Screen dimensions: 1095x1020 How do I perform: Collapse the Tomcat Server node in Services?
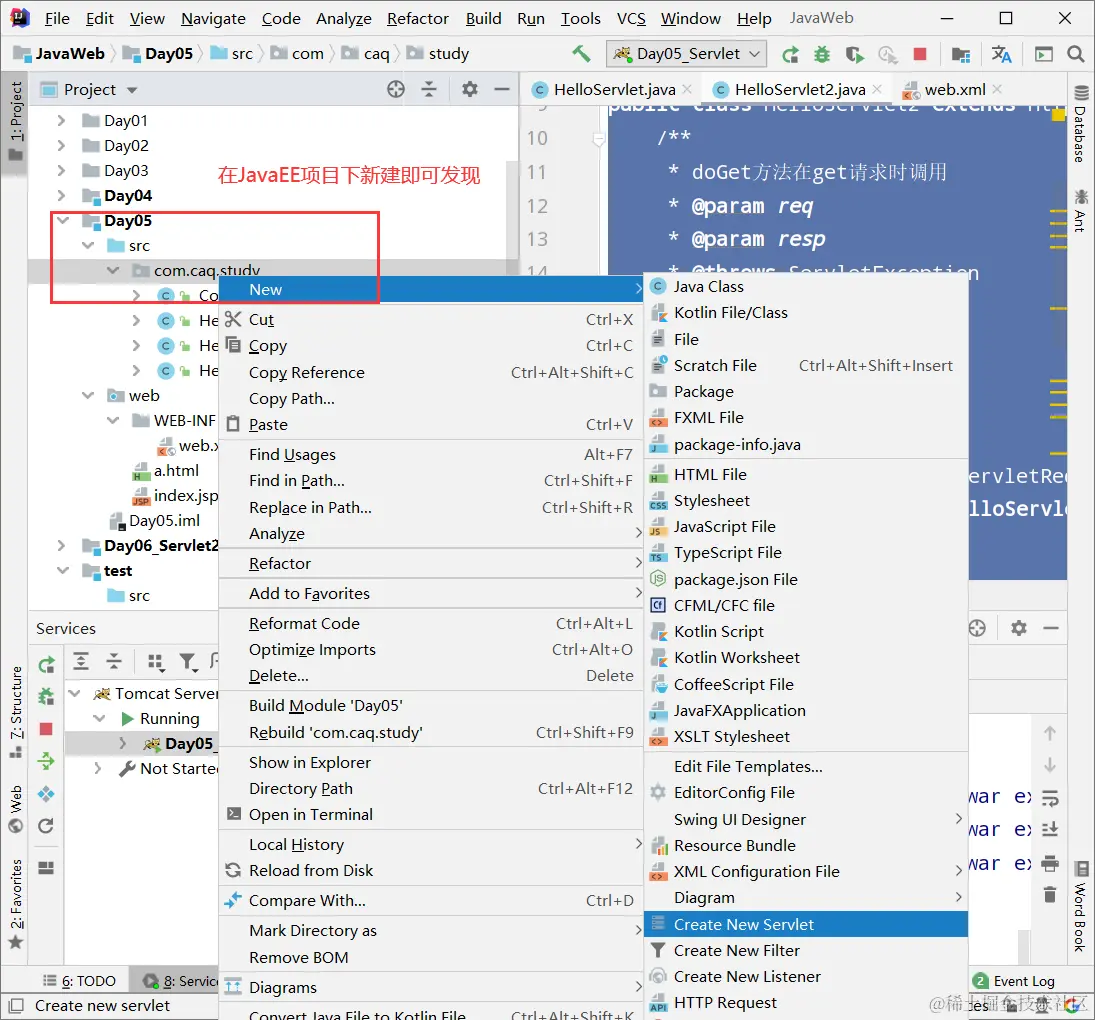(74, 693)
